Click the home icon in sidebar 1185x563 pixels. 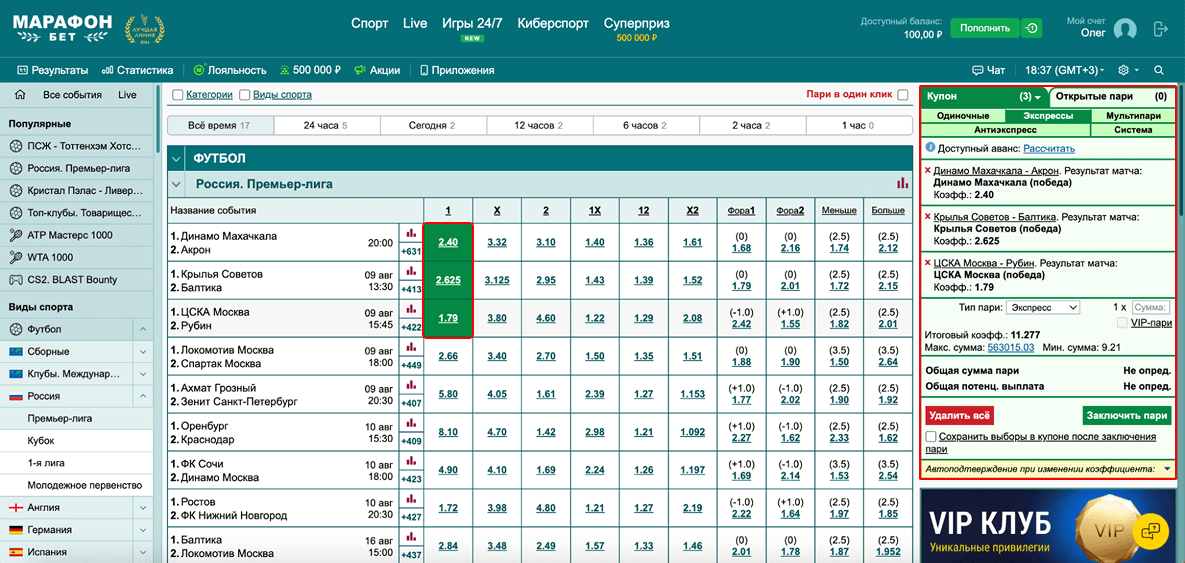(x=18, y=95)
